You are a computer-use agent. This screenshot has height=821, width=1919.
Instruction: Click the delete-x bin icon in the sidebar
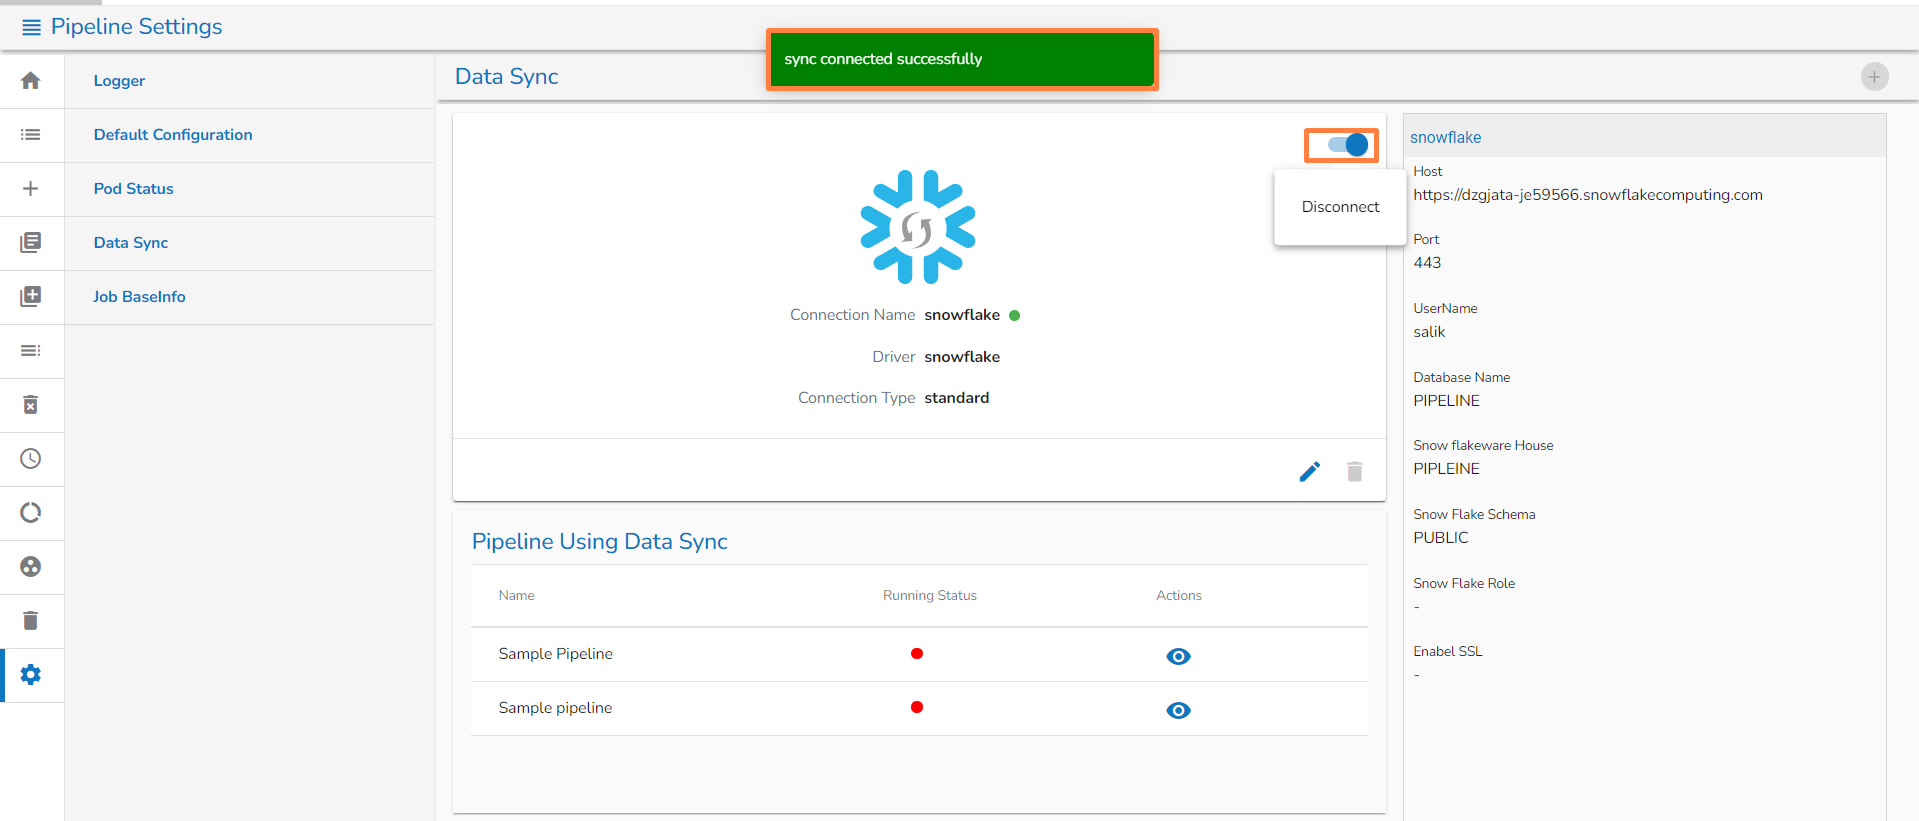pos(31,404)
